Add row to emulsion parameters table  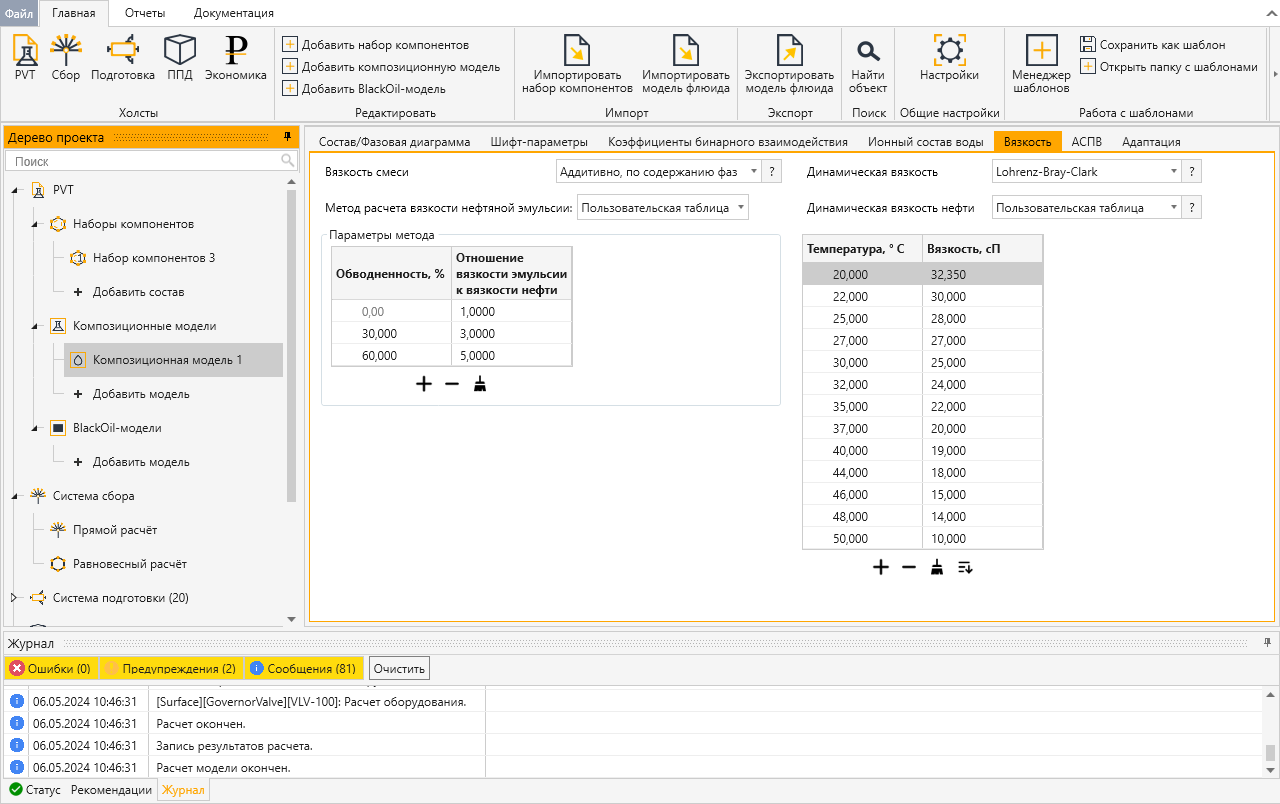click(x=424, y=384)
